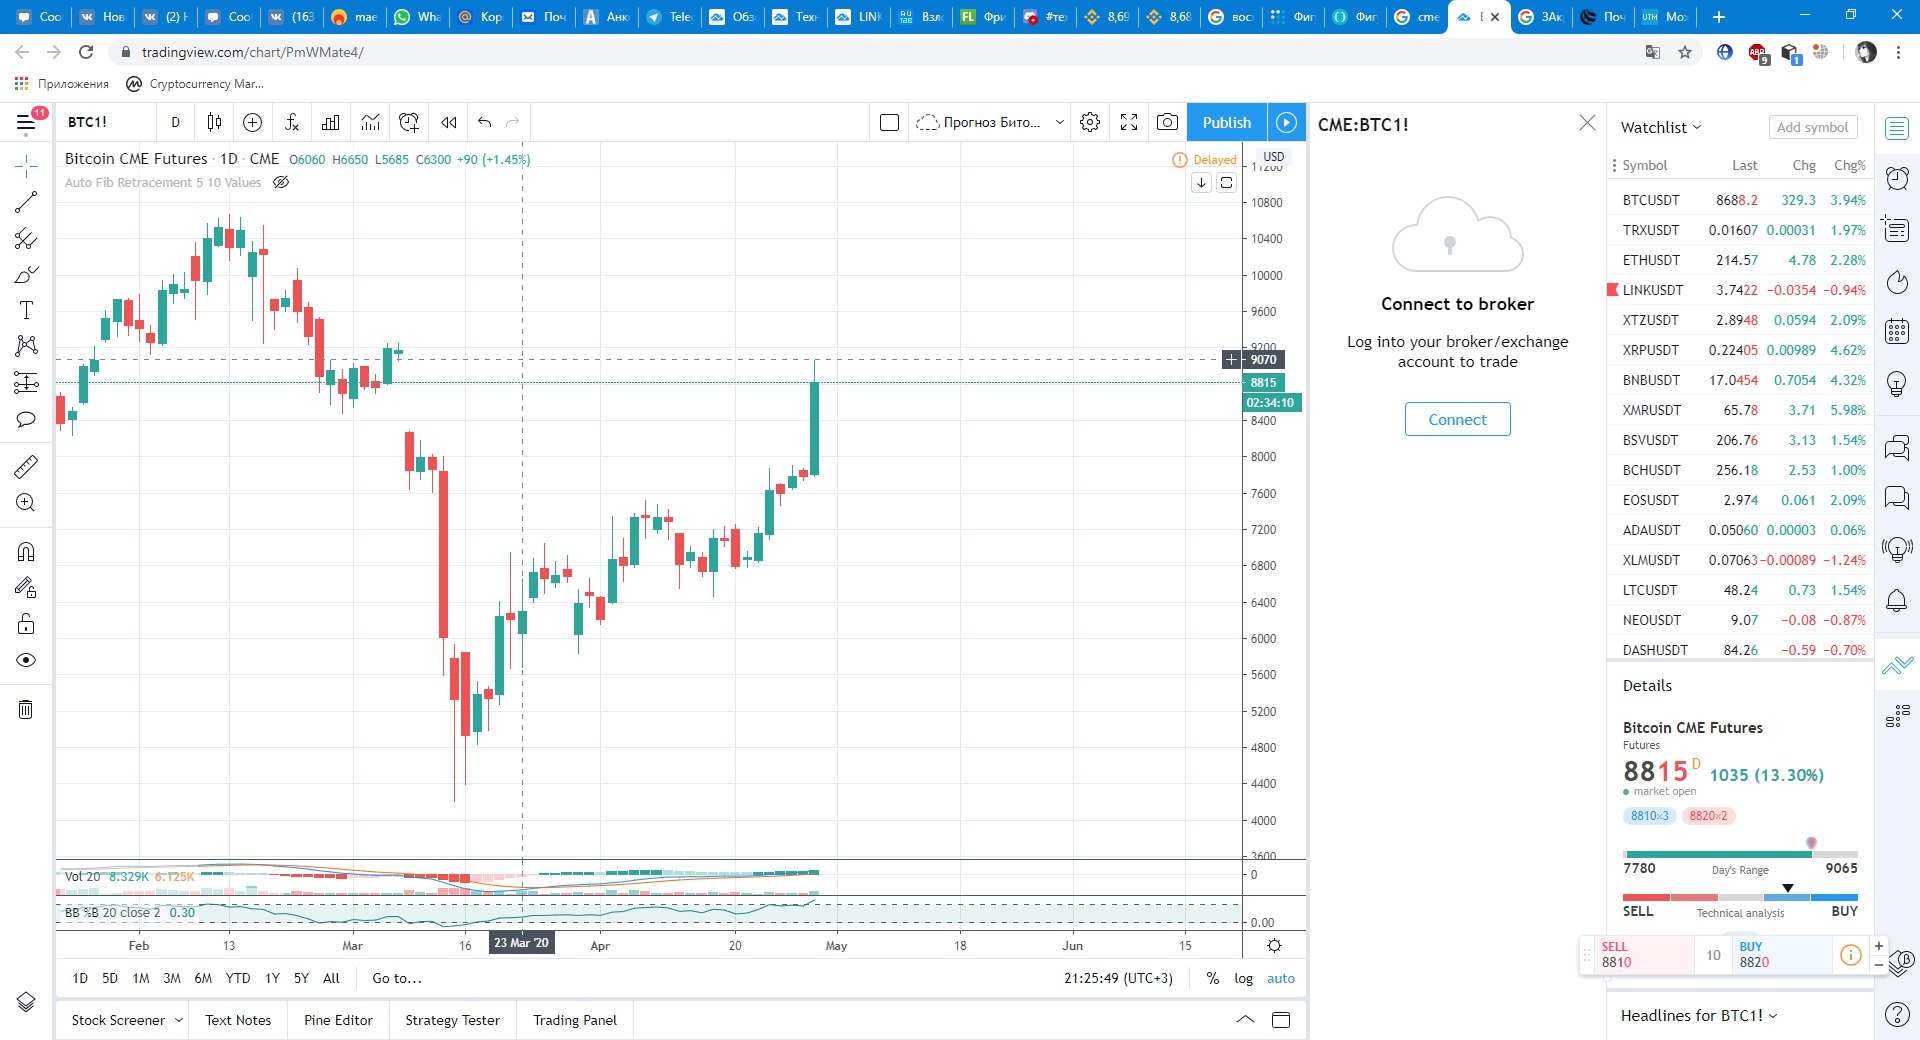This screenshot has width=1920, height=1040.
Task: Create an alert from top toolbar
Action: [409, 122]
